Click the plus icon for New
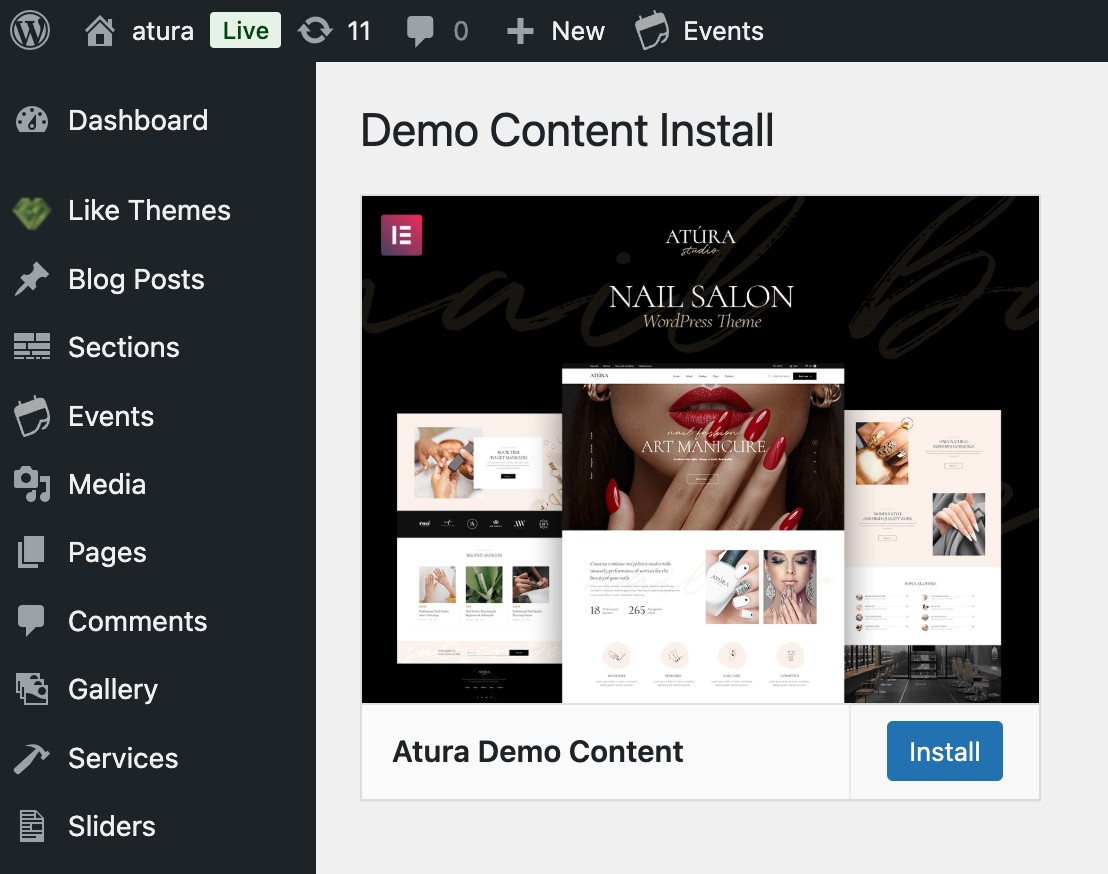Image resolution: width=1108 pixels, height=874 pixels. tap(520, 31)
